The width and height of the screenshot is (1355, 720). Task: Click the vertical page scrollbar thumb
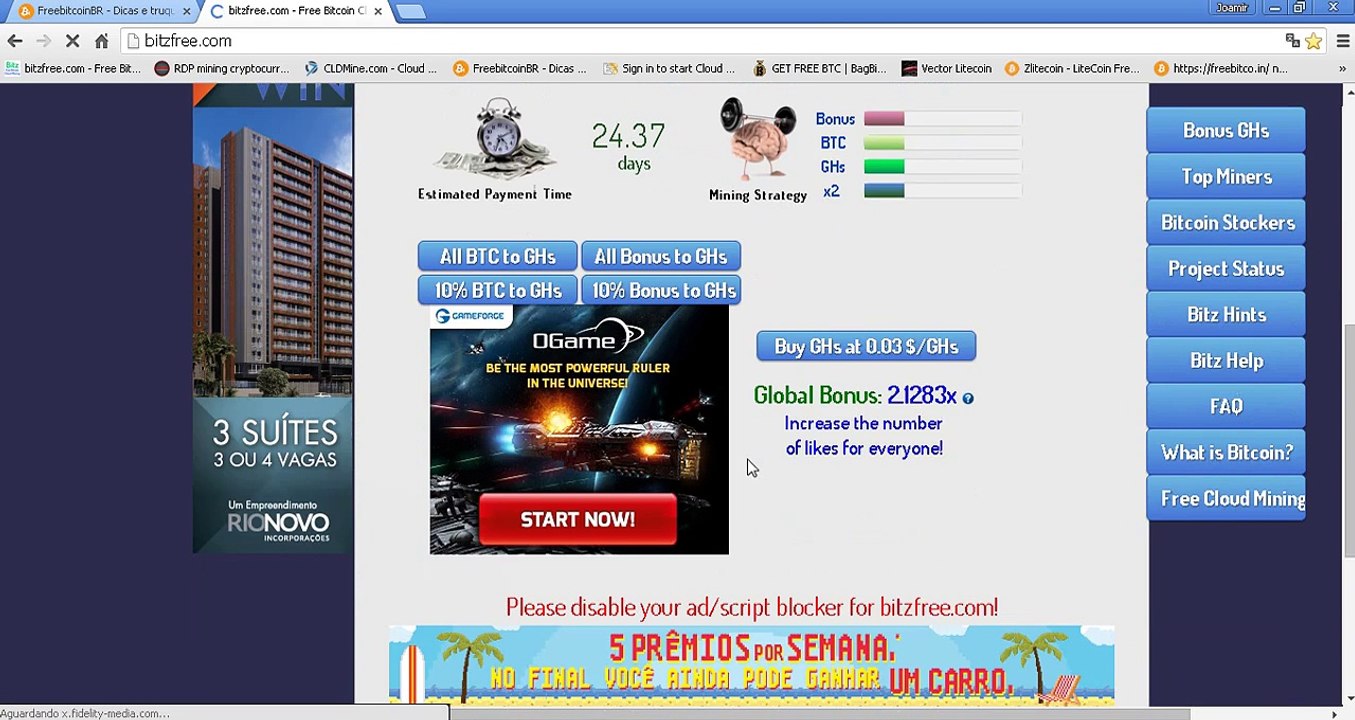[1348, 440]
